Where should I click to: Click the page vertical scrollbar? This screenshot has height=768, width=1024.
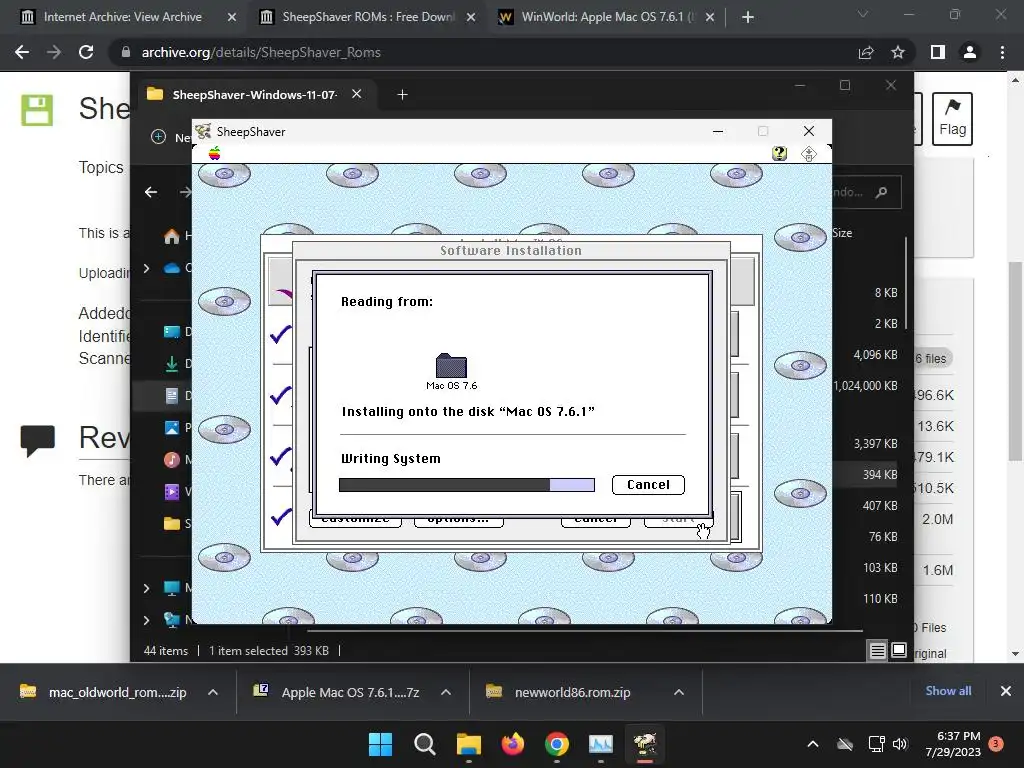click(1015, 360)
